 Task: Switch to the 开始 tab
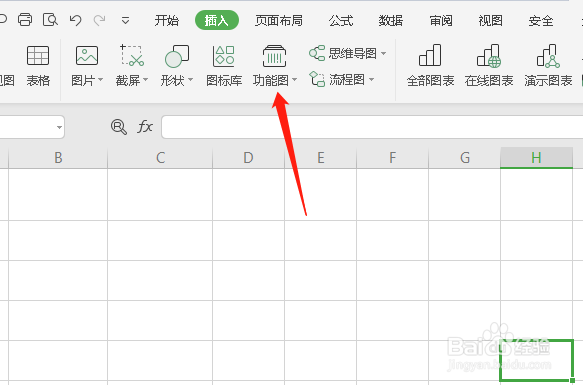[167, 20]
